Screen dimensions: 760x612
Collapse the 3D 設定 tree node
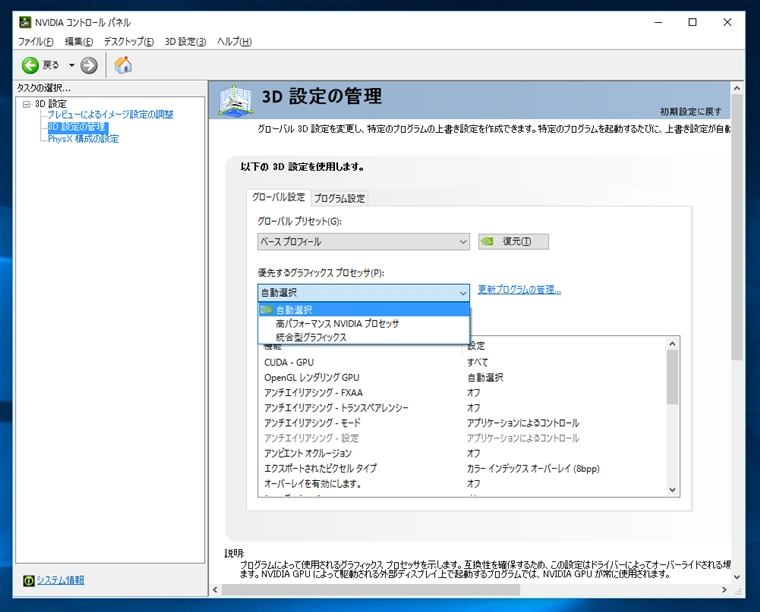click(27, 104)
